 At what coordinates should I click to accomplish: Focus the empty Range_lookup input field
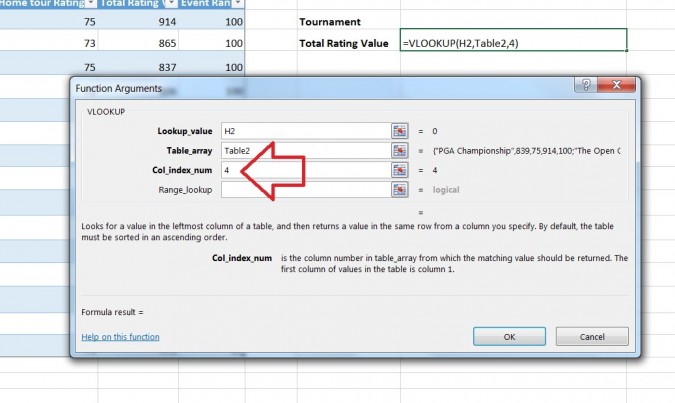(x=306, y=189)
